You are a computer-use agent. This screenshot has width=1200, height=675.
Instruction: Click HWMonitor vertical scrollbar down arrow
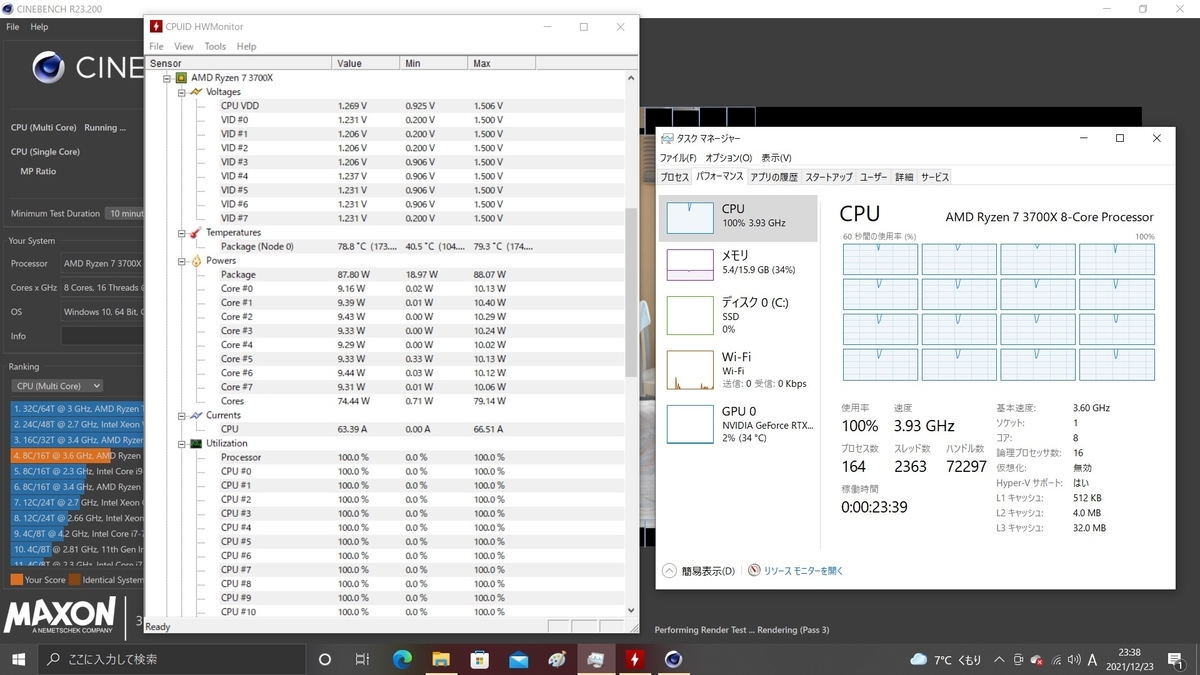pyautogui.click(x=631, y=610)
